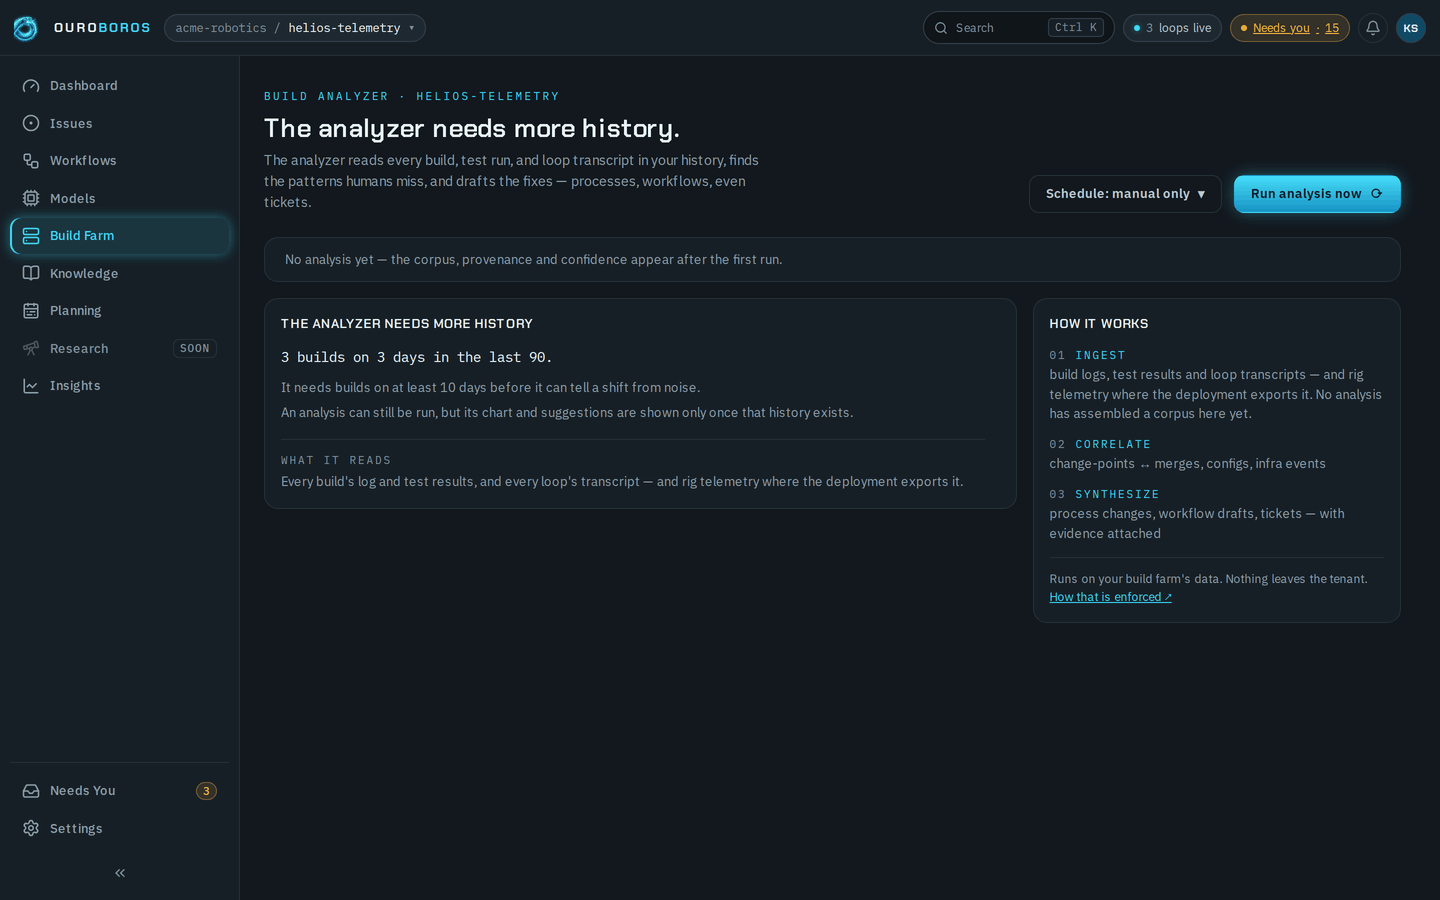Open the Knowledge book icon

click(x=31, y=273)
